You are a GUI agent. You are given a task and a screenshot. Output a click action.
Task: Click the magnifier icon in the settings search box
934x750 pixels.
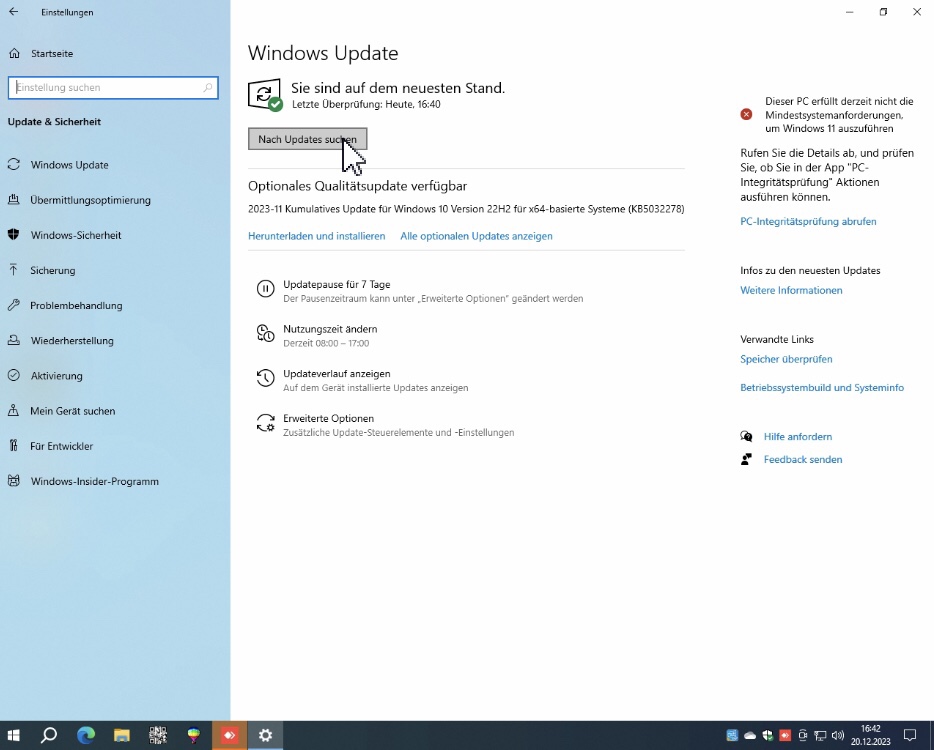tap(207, 88)
